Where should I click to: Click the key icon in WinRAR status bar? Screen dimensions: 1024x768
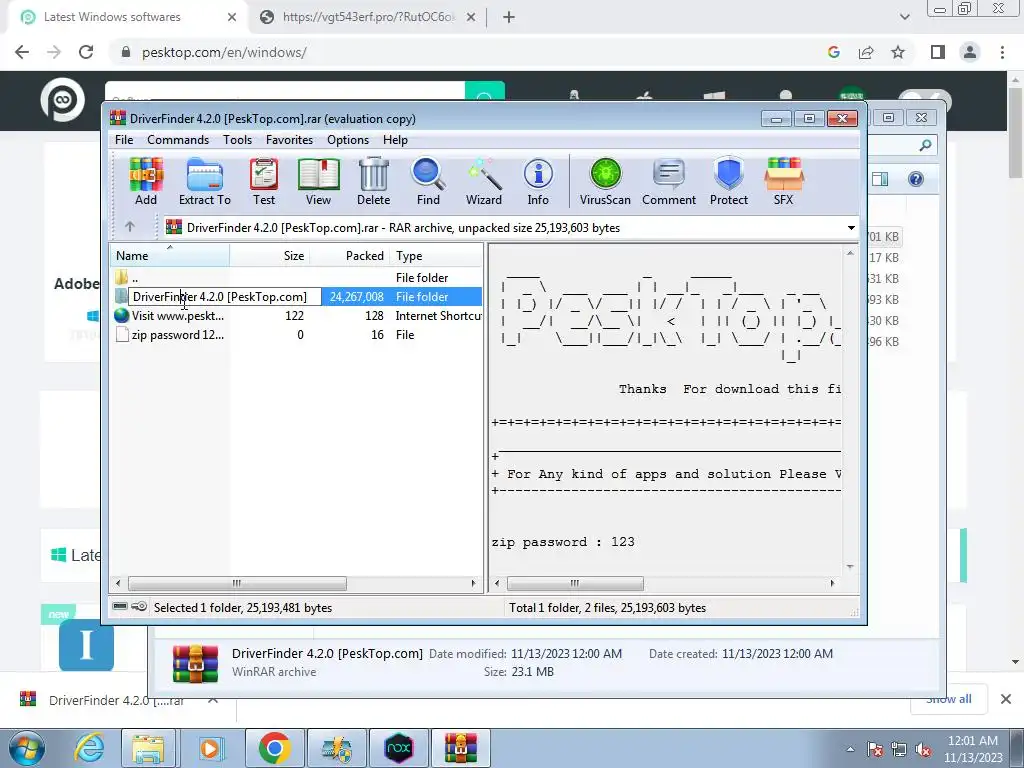139,607
